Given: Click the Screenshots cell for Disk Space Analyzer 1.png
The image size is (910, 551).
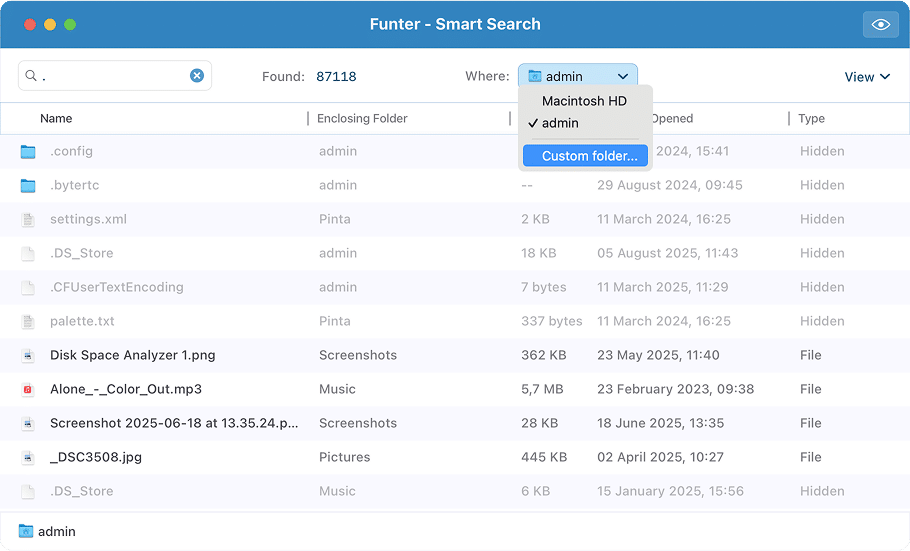Looking at the screenshot, I should pyautogui.click(x=358, y=355).
